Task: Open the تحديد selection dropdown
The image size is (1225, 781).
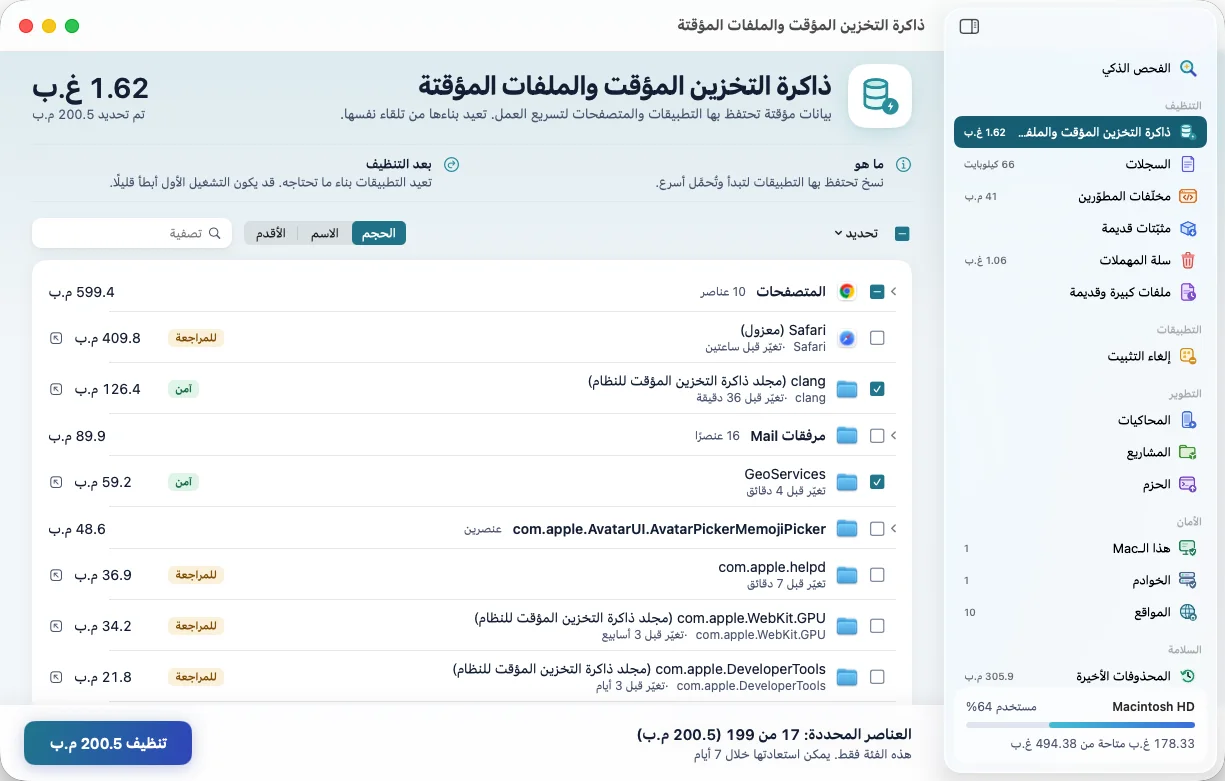Action: click(856, 233)
